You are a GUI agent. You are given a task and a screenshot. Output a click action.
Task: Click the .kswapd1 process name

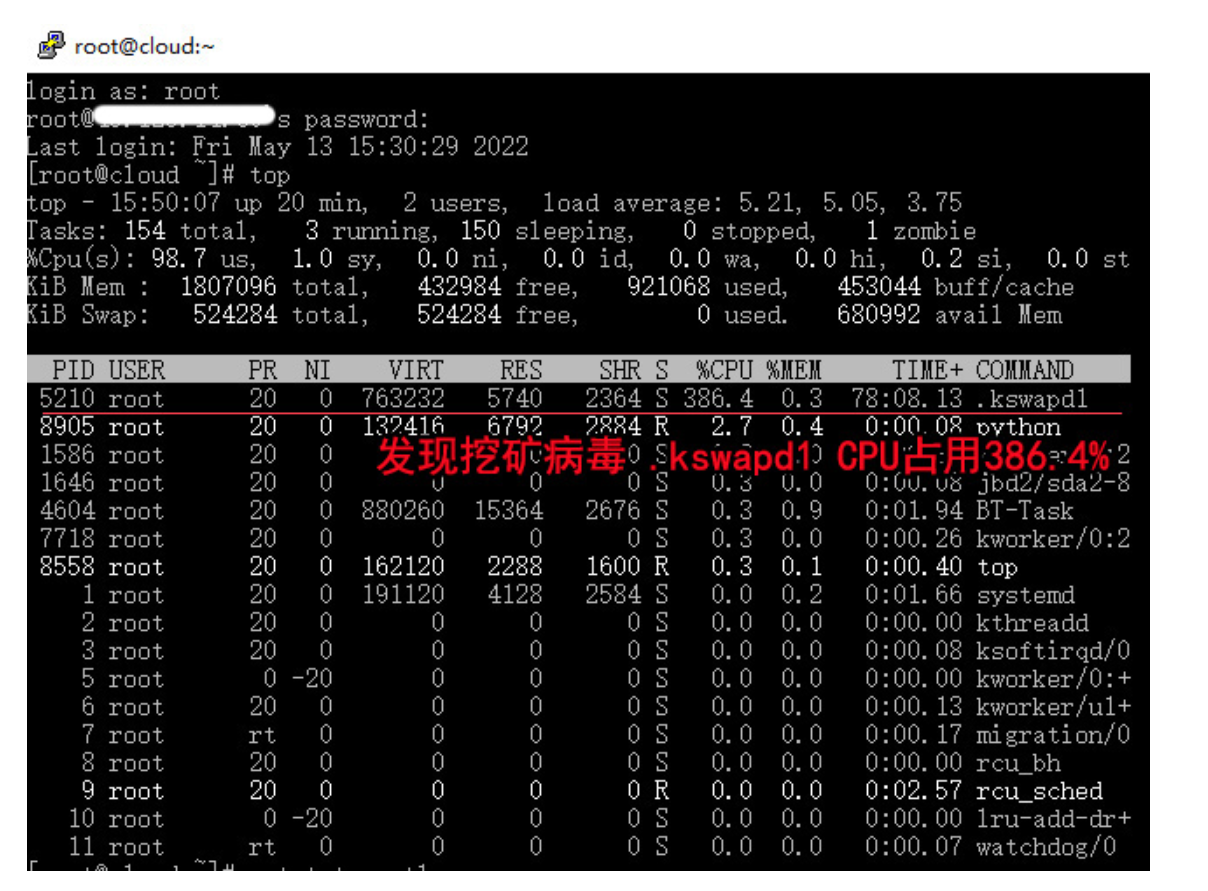tap(1031, 399)
